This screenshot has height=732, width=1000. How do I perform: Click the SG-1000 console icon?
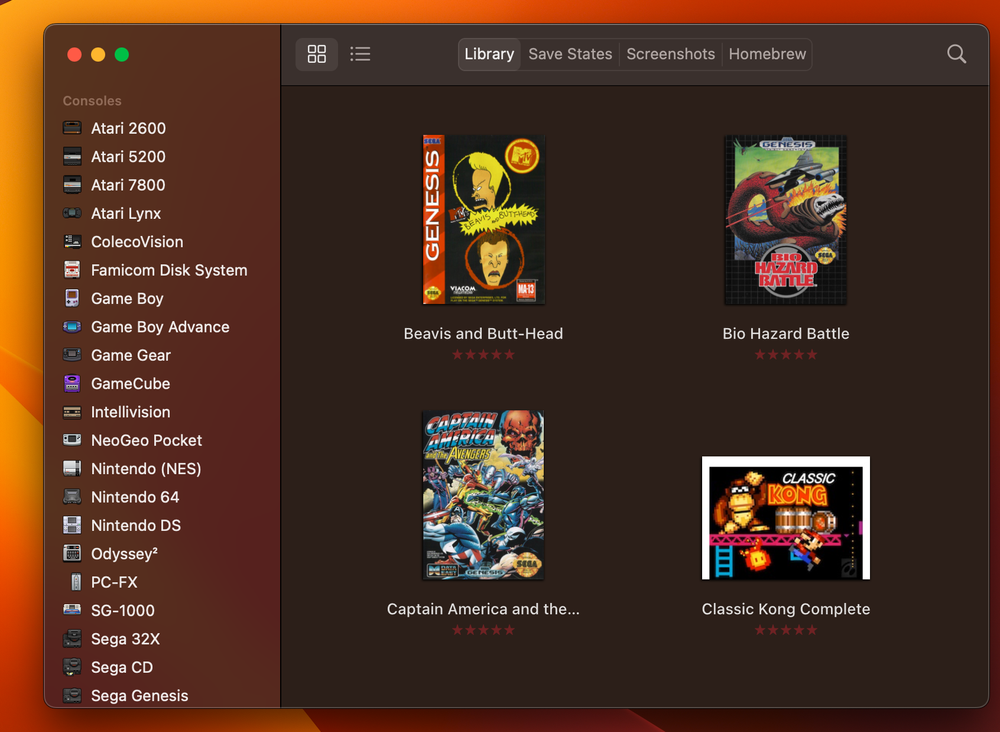coord(72,610)
